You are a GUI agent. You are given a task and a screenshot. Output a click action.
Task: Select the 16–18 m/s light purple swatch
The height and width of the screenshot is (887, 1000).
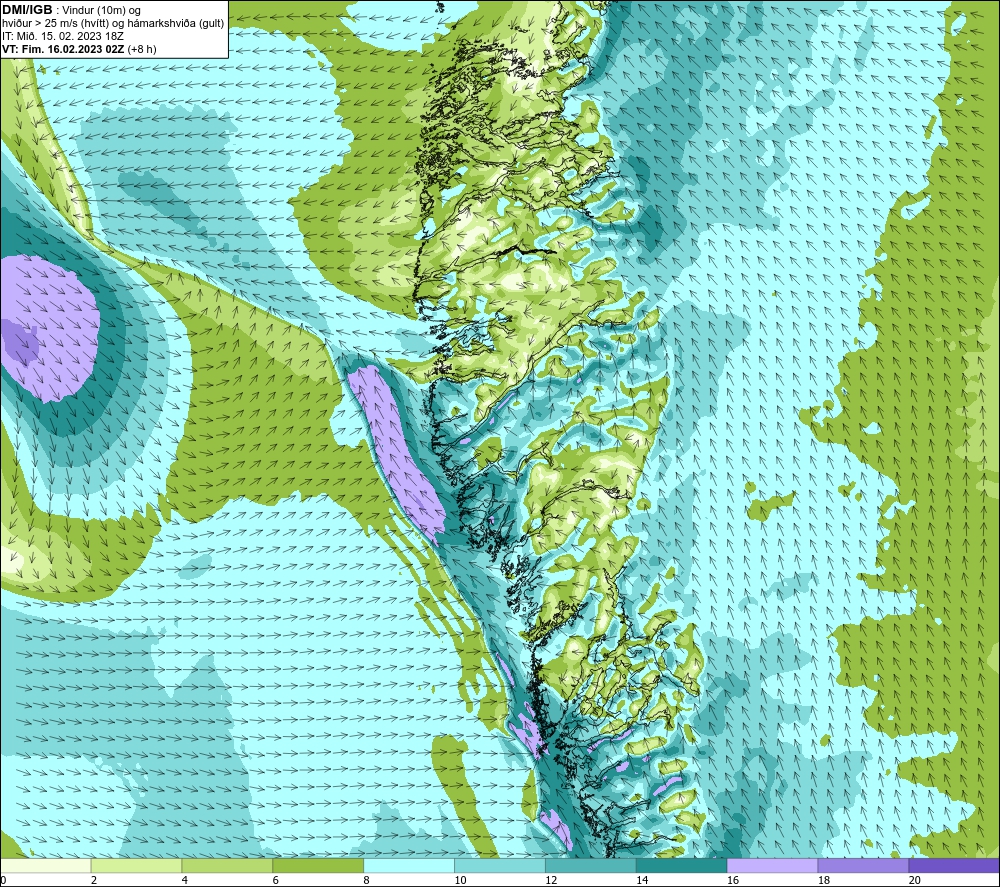point(772,865)
